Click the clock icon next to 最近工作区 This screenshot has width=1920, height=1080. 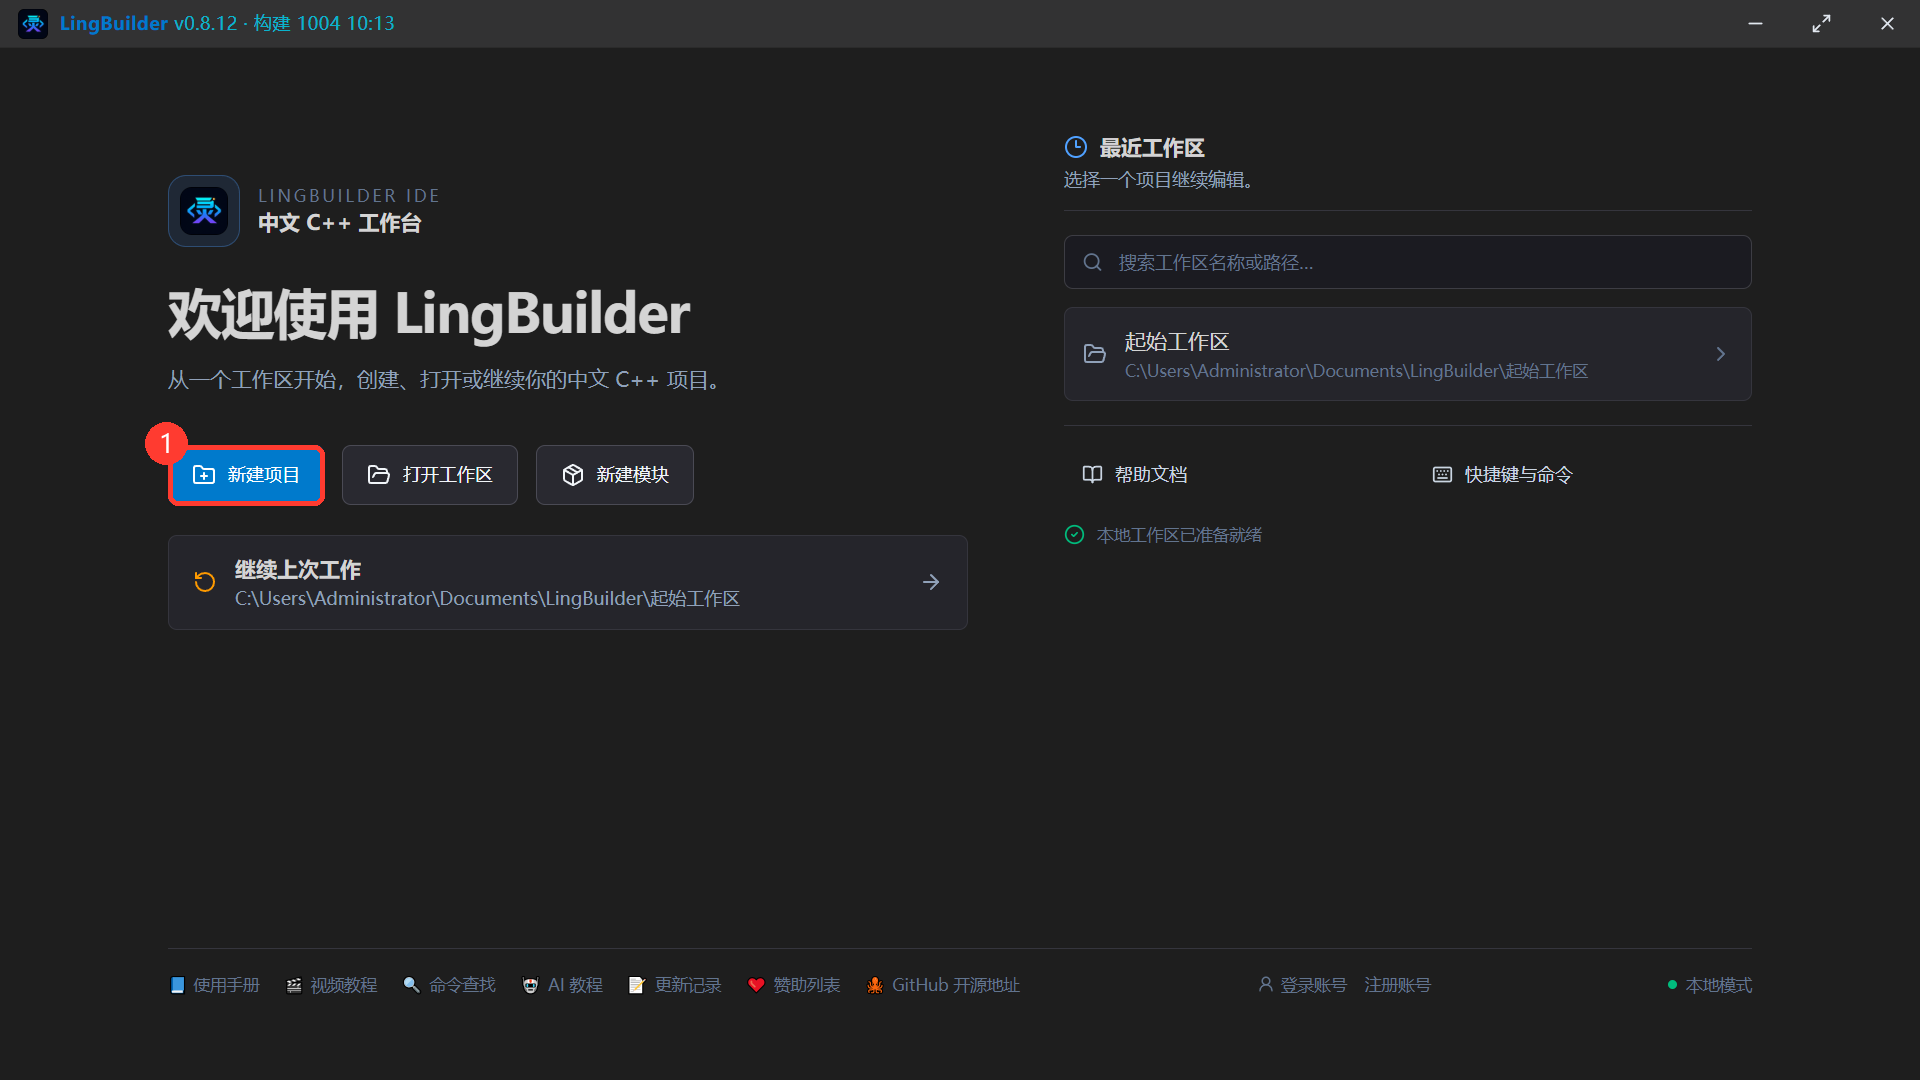[1076, 148]
